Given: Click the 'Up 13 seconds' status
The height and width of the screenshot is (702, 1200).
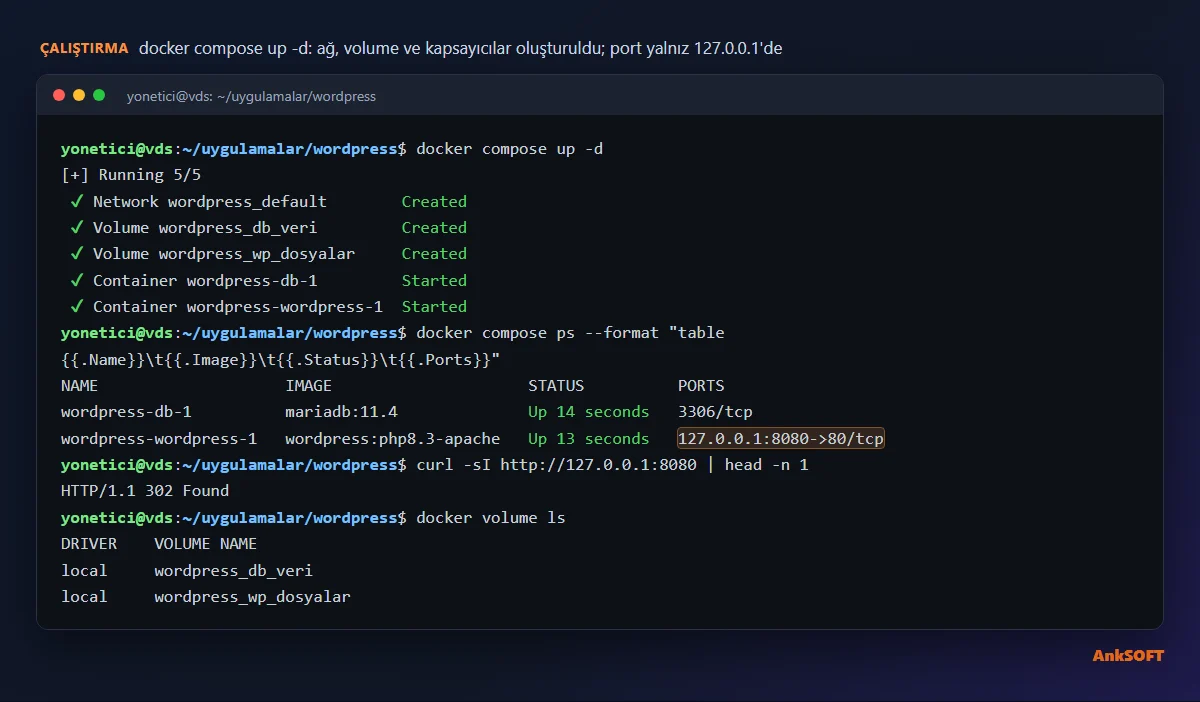Looking at the screenshot, I should point(589,439).
